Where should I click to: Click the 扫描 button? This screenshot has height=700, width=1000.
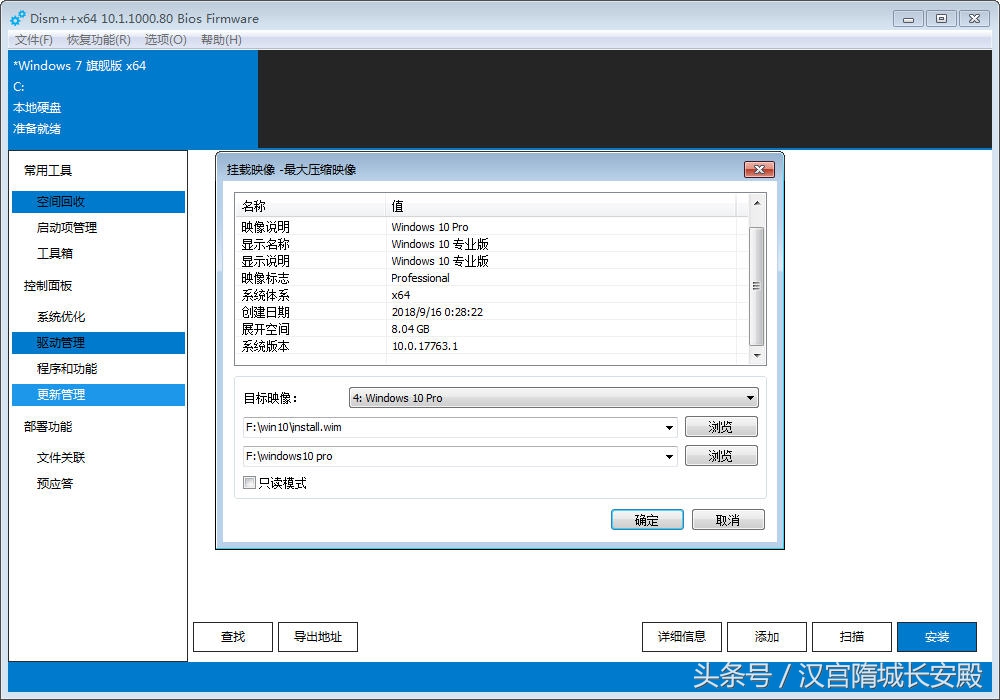tap(852, 637)
